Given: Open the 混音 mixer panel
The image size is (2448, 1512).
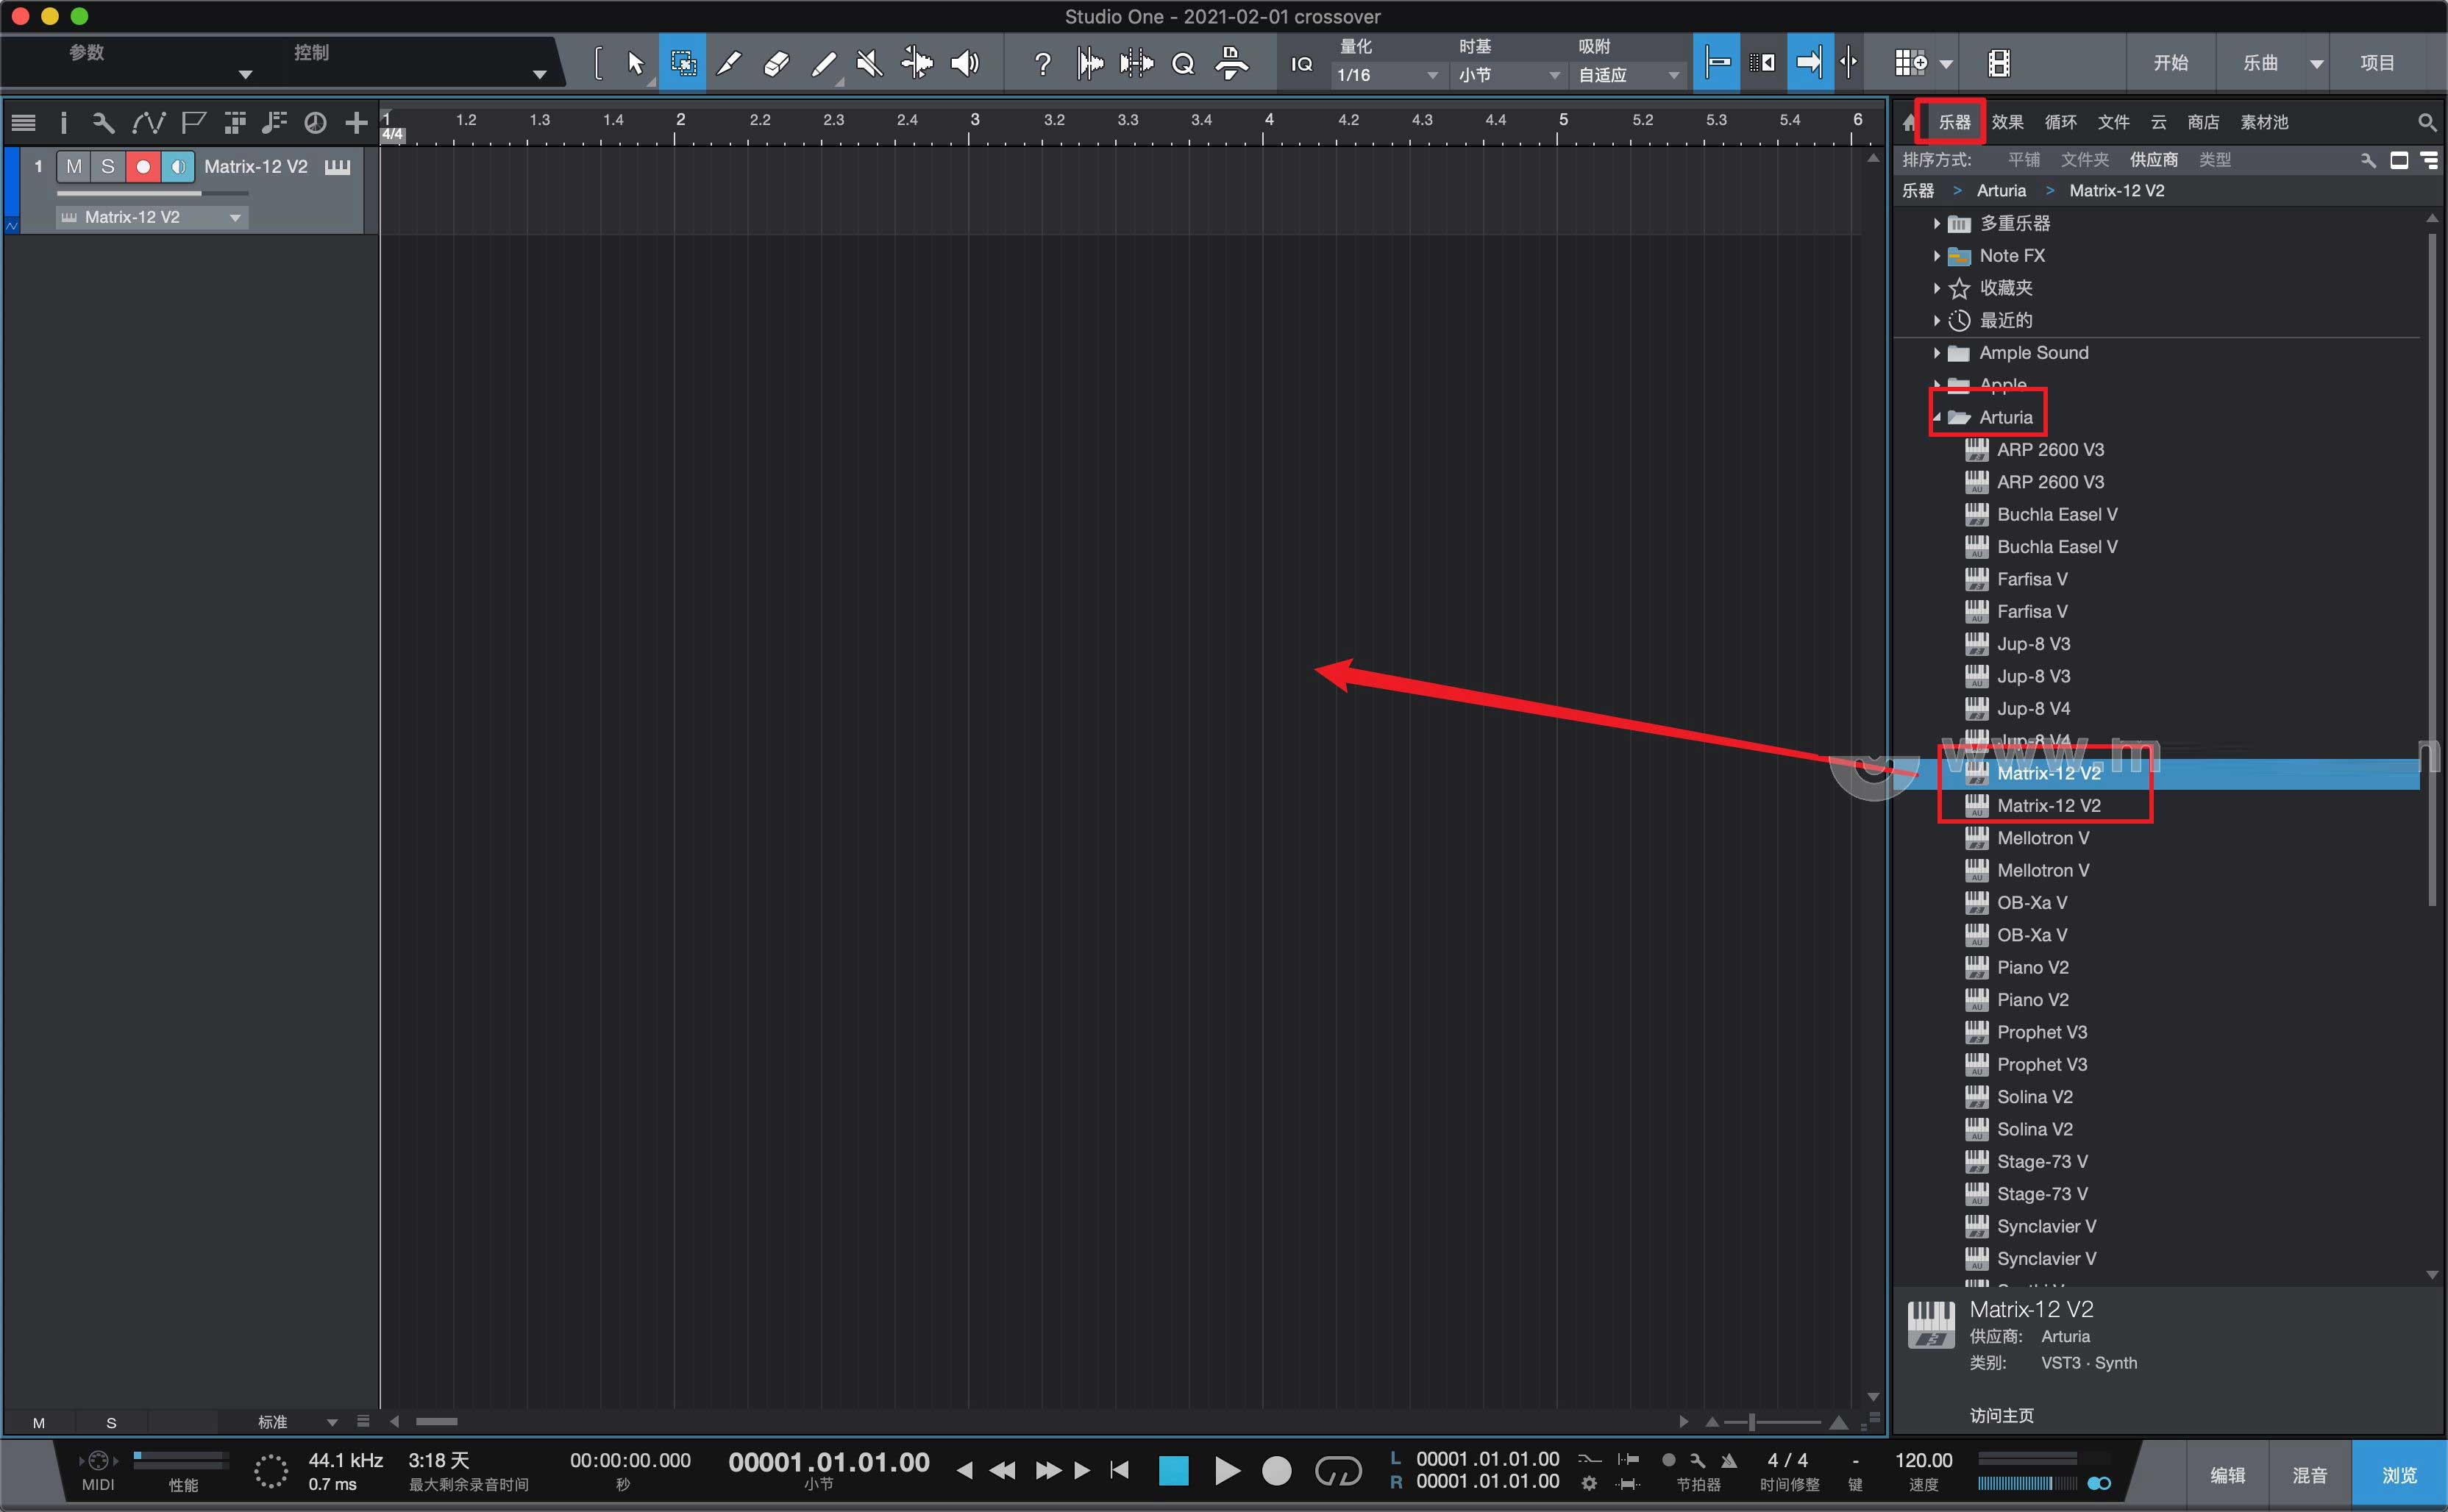Looking at the screenshot, I should (2309, 1475).
